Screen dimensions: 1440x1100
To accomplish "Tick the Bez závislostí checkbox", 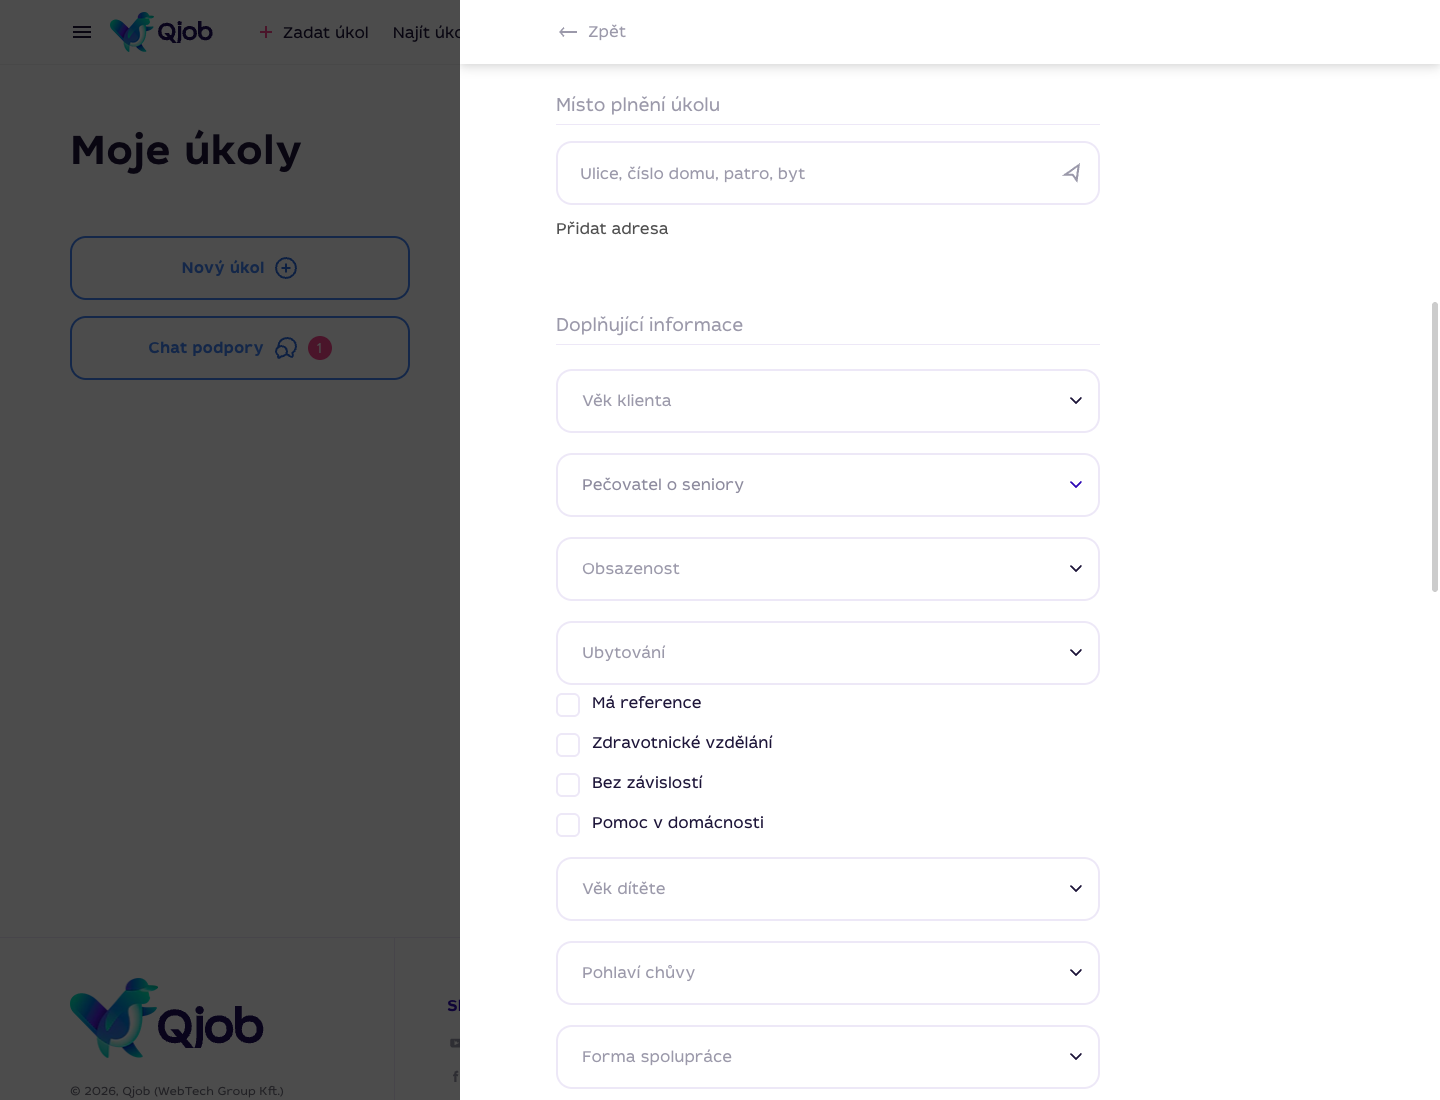I will click(x=568, y=785).
